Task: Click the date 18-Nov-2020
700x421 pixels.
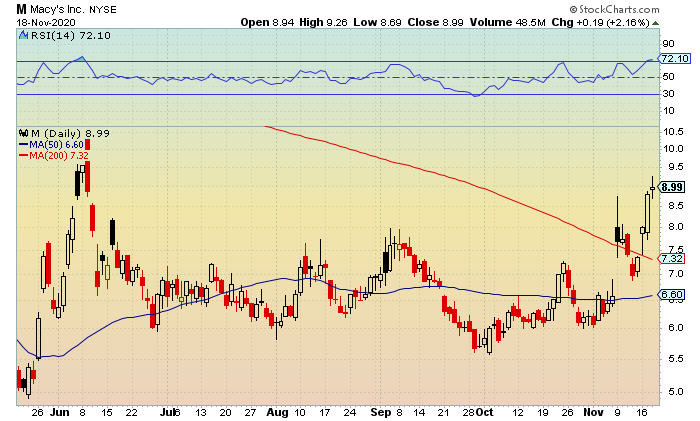Action: pyautogui.click(x=46, y=22)
